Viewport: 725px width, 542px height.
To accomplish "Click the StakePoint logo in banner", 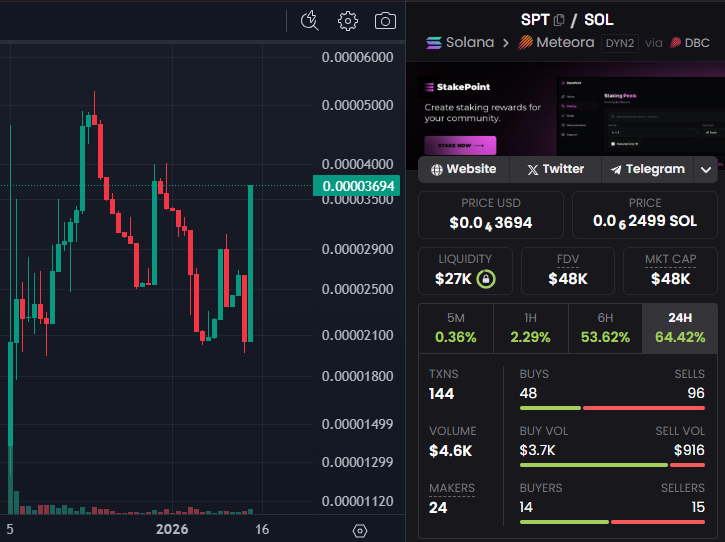I will click(x=457, y=87).
